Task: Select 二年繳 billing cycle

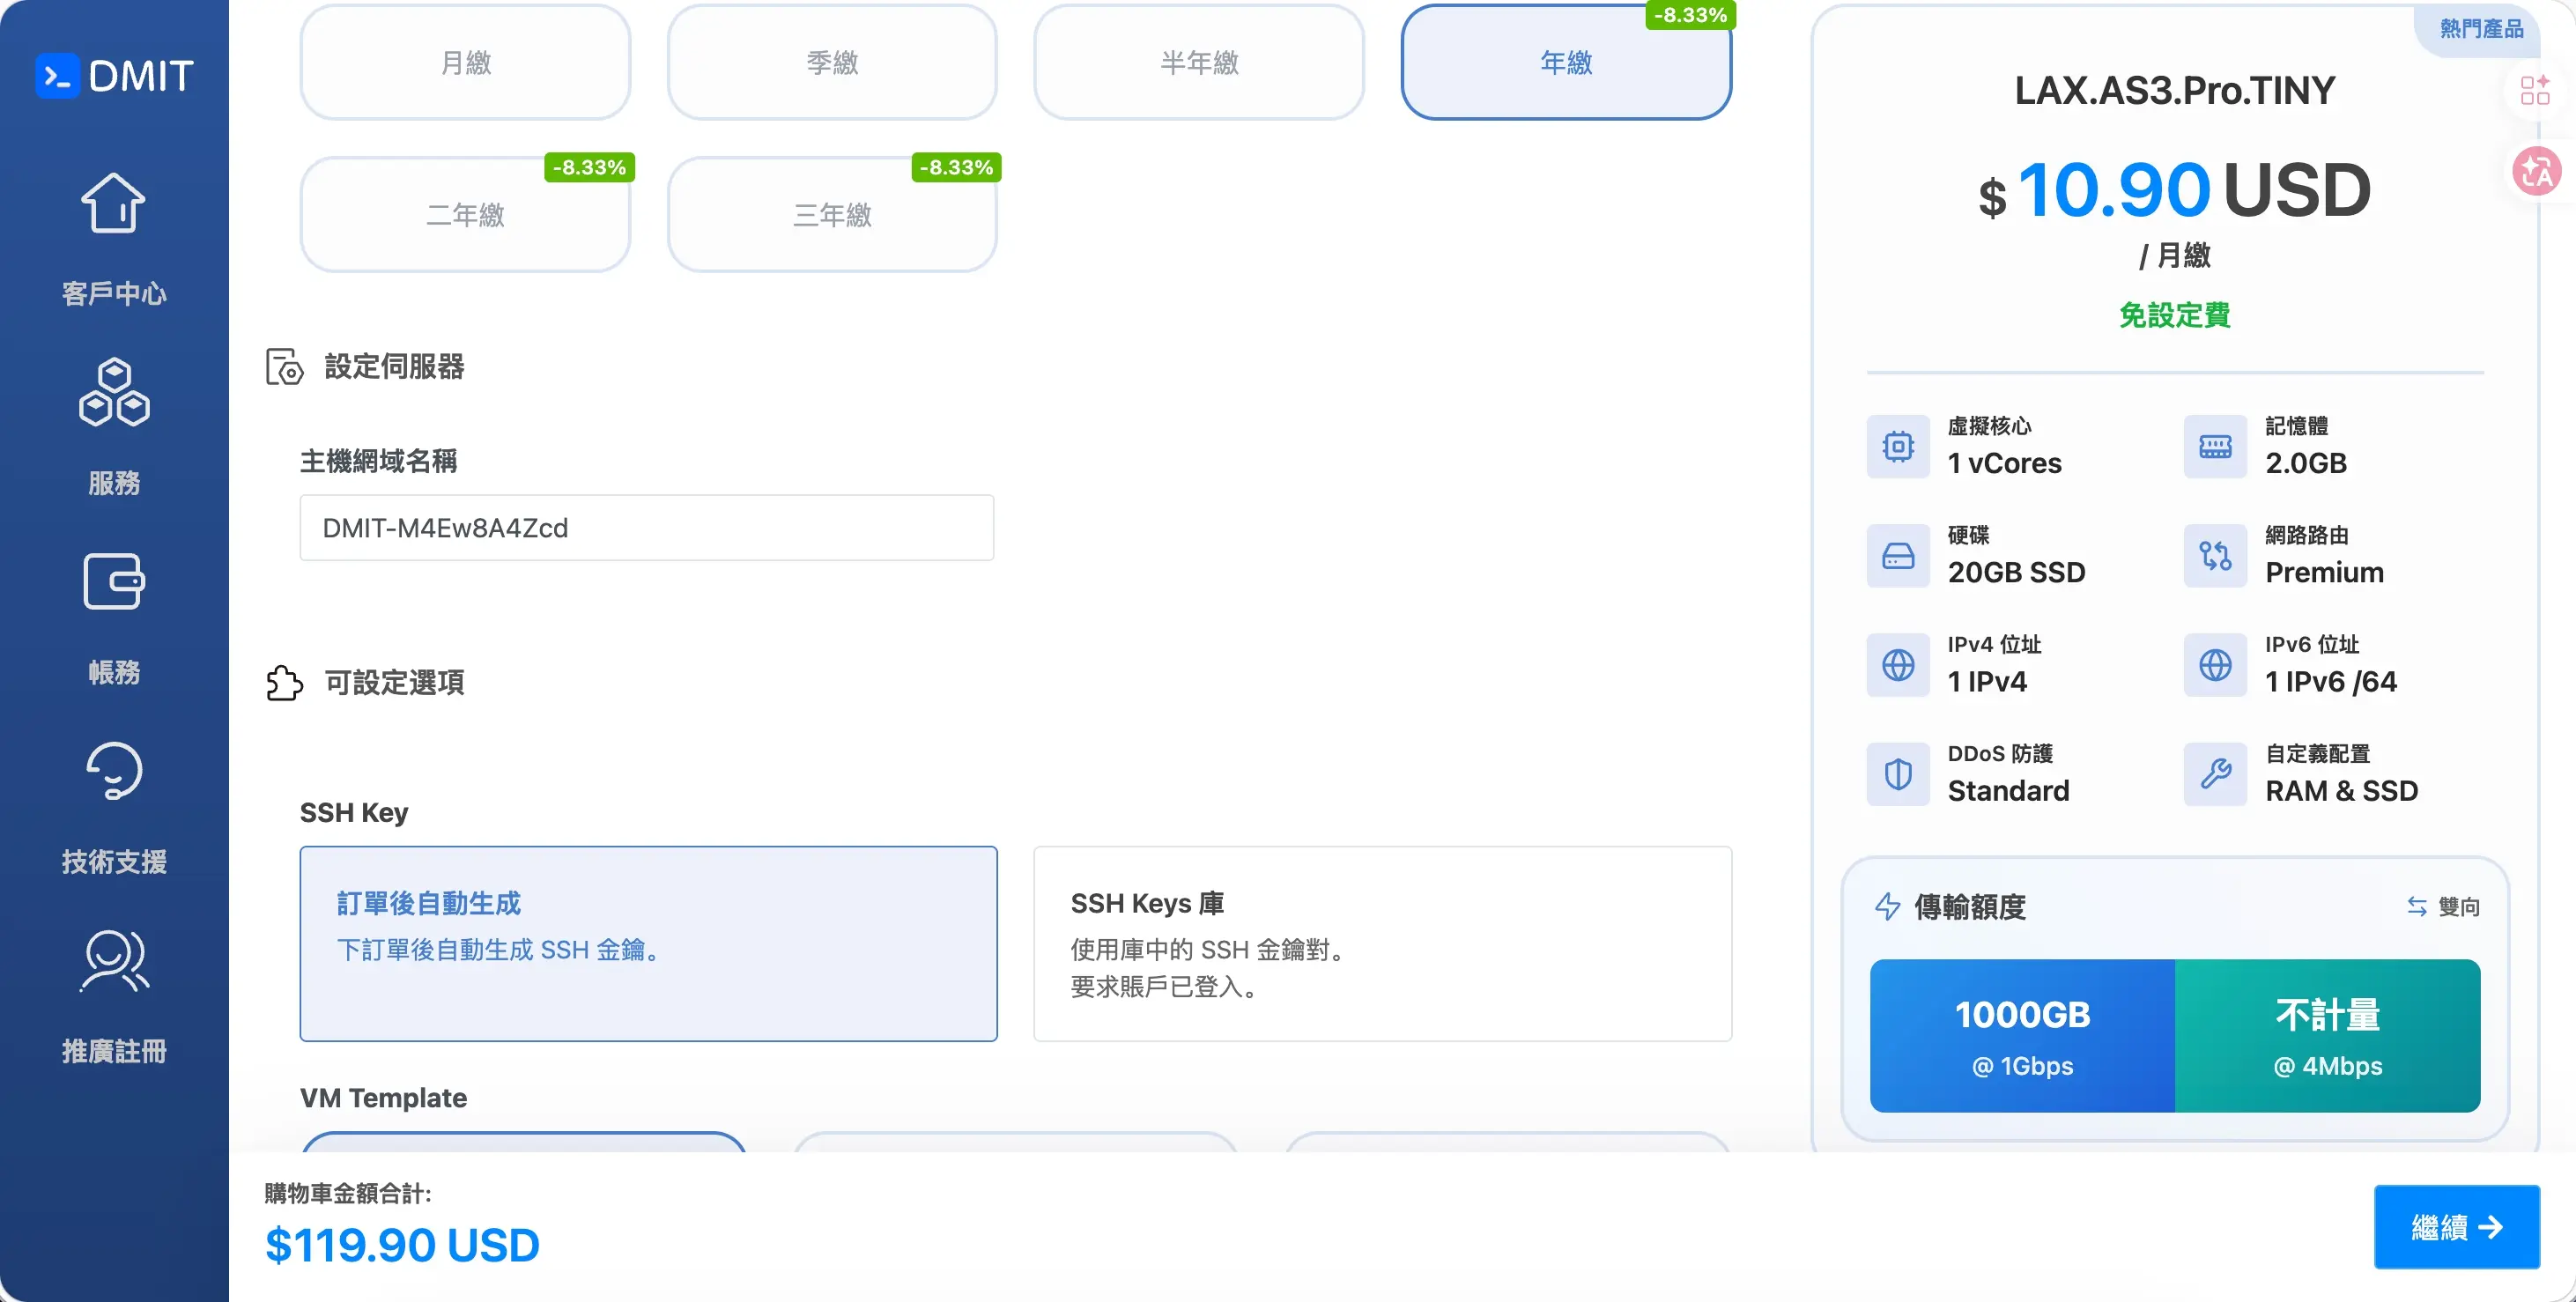Action: tap(465, 214)
